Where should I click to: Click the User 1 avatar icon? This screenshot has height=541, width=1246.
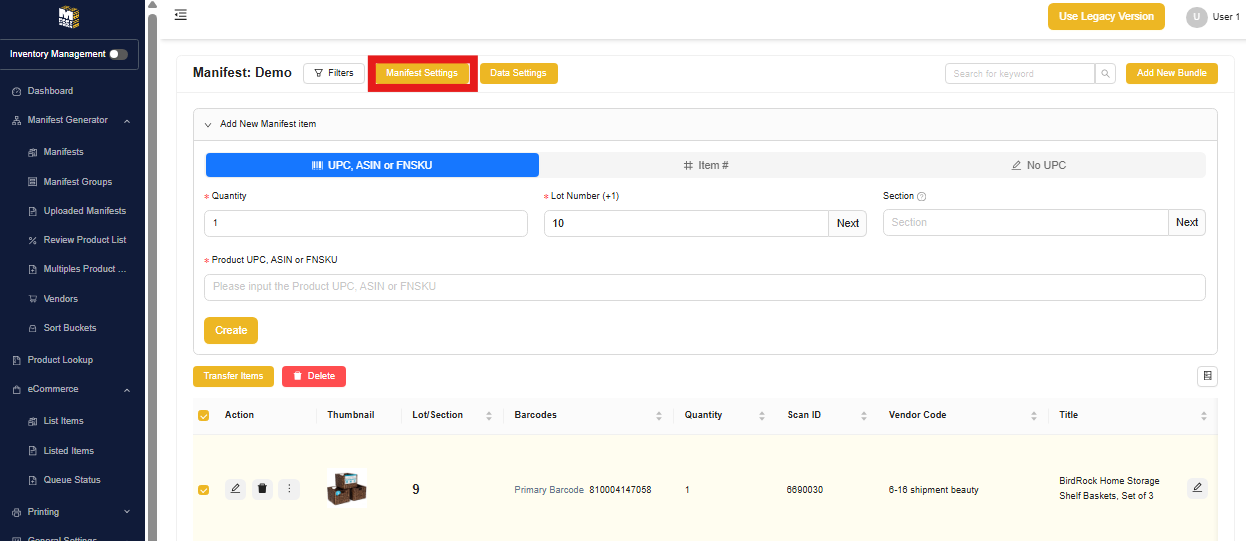point(1196,17)
